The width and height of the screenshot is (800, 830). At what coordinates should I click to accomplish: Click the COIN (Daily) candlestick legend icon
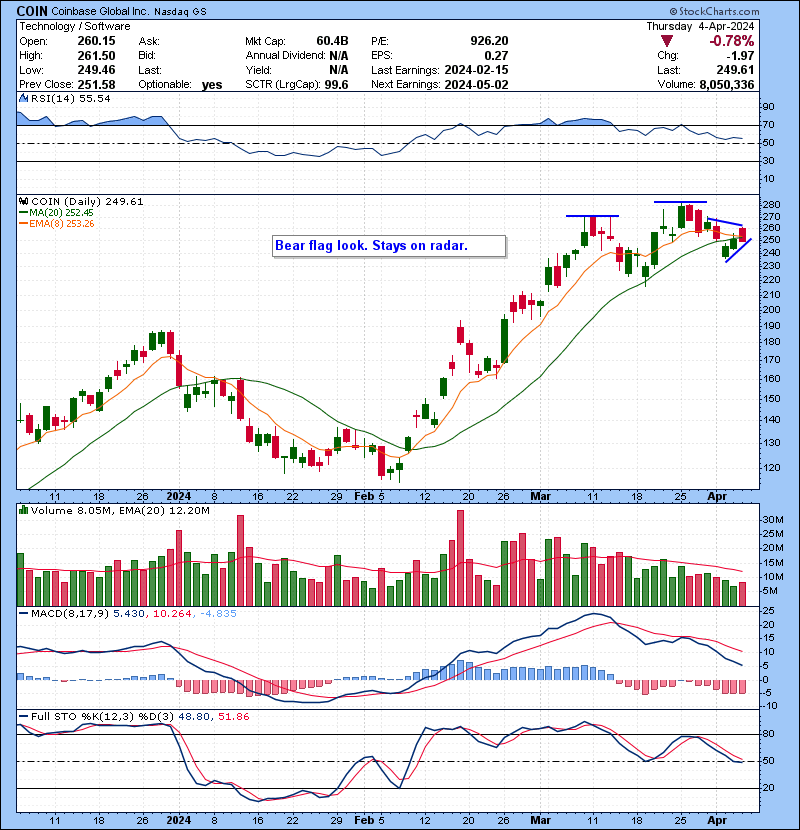(23, 201)
